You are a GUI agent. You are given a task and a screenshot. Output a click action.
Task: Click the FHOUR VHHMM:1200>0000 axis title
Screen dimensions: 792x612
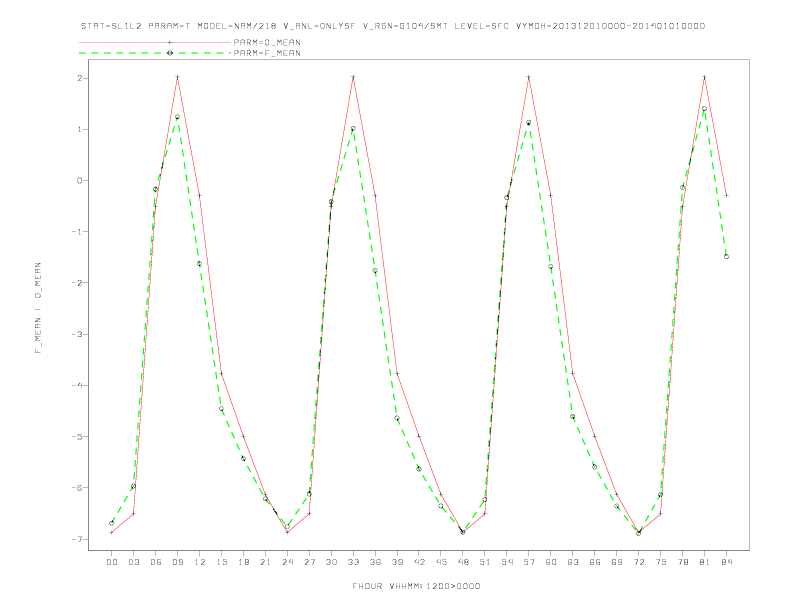416,586
